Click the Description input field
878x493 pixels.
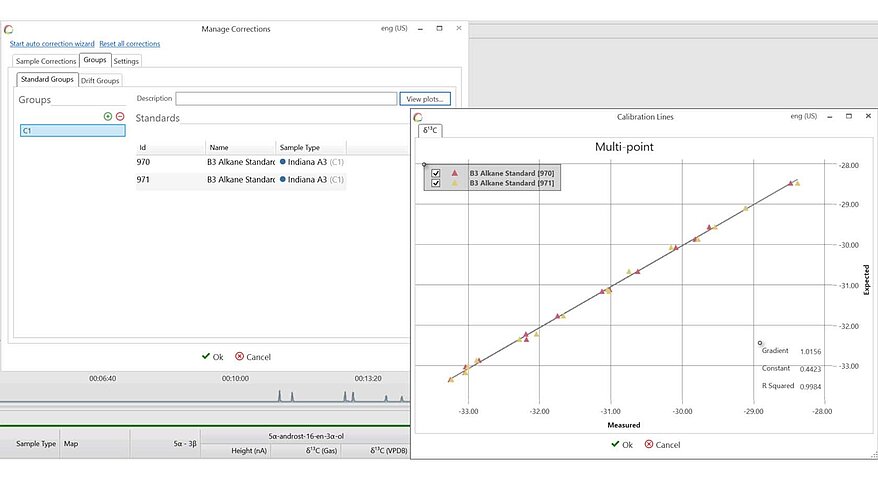(x=286, y=99)
